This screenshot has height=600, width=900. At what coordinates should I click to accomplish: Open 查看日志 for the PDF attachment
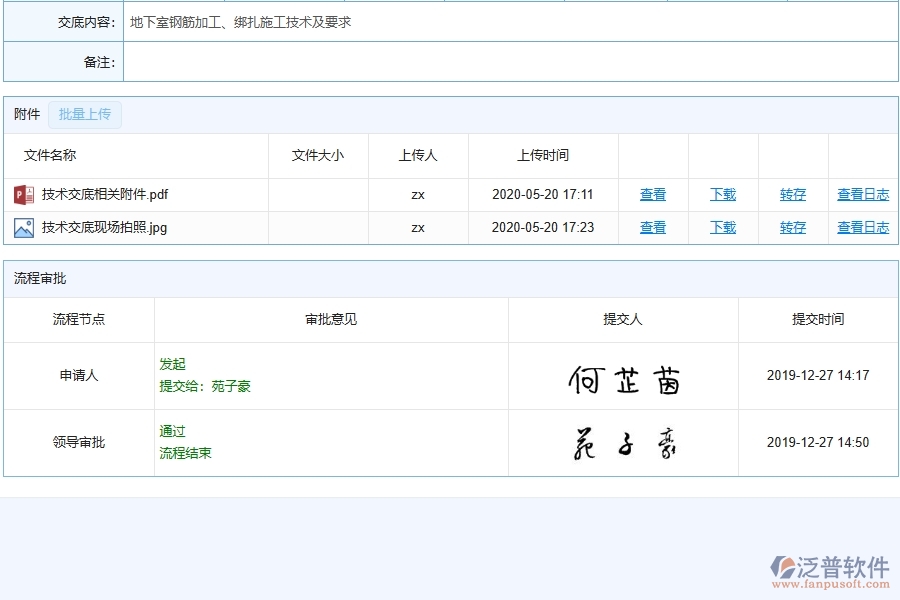(x=863, y=194)
